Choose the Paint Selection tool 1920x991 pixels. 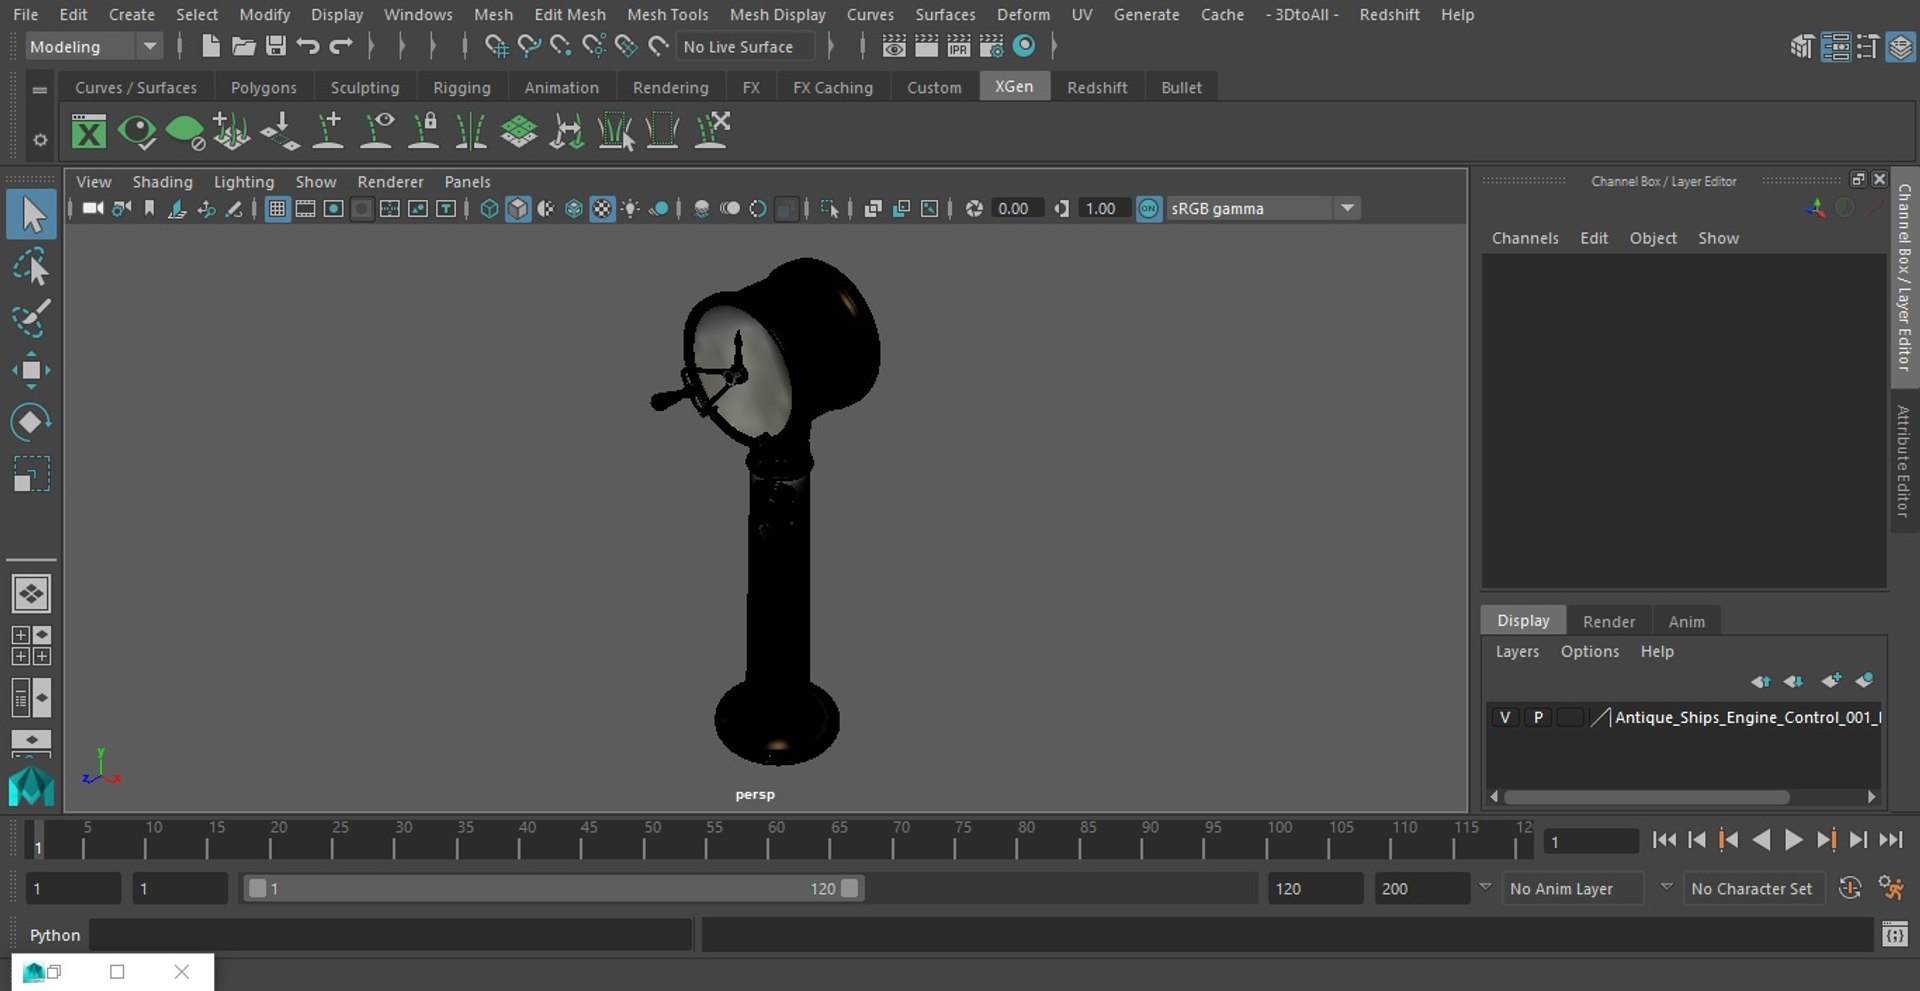pos(31,319)
